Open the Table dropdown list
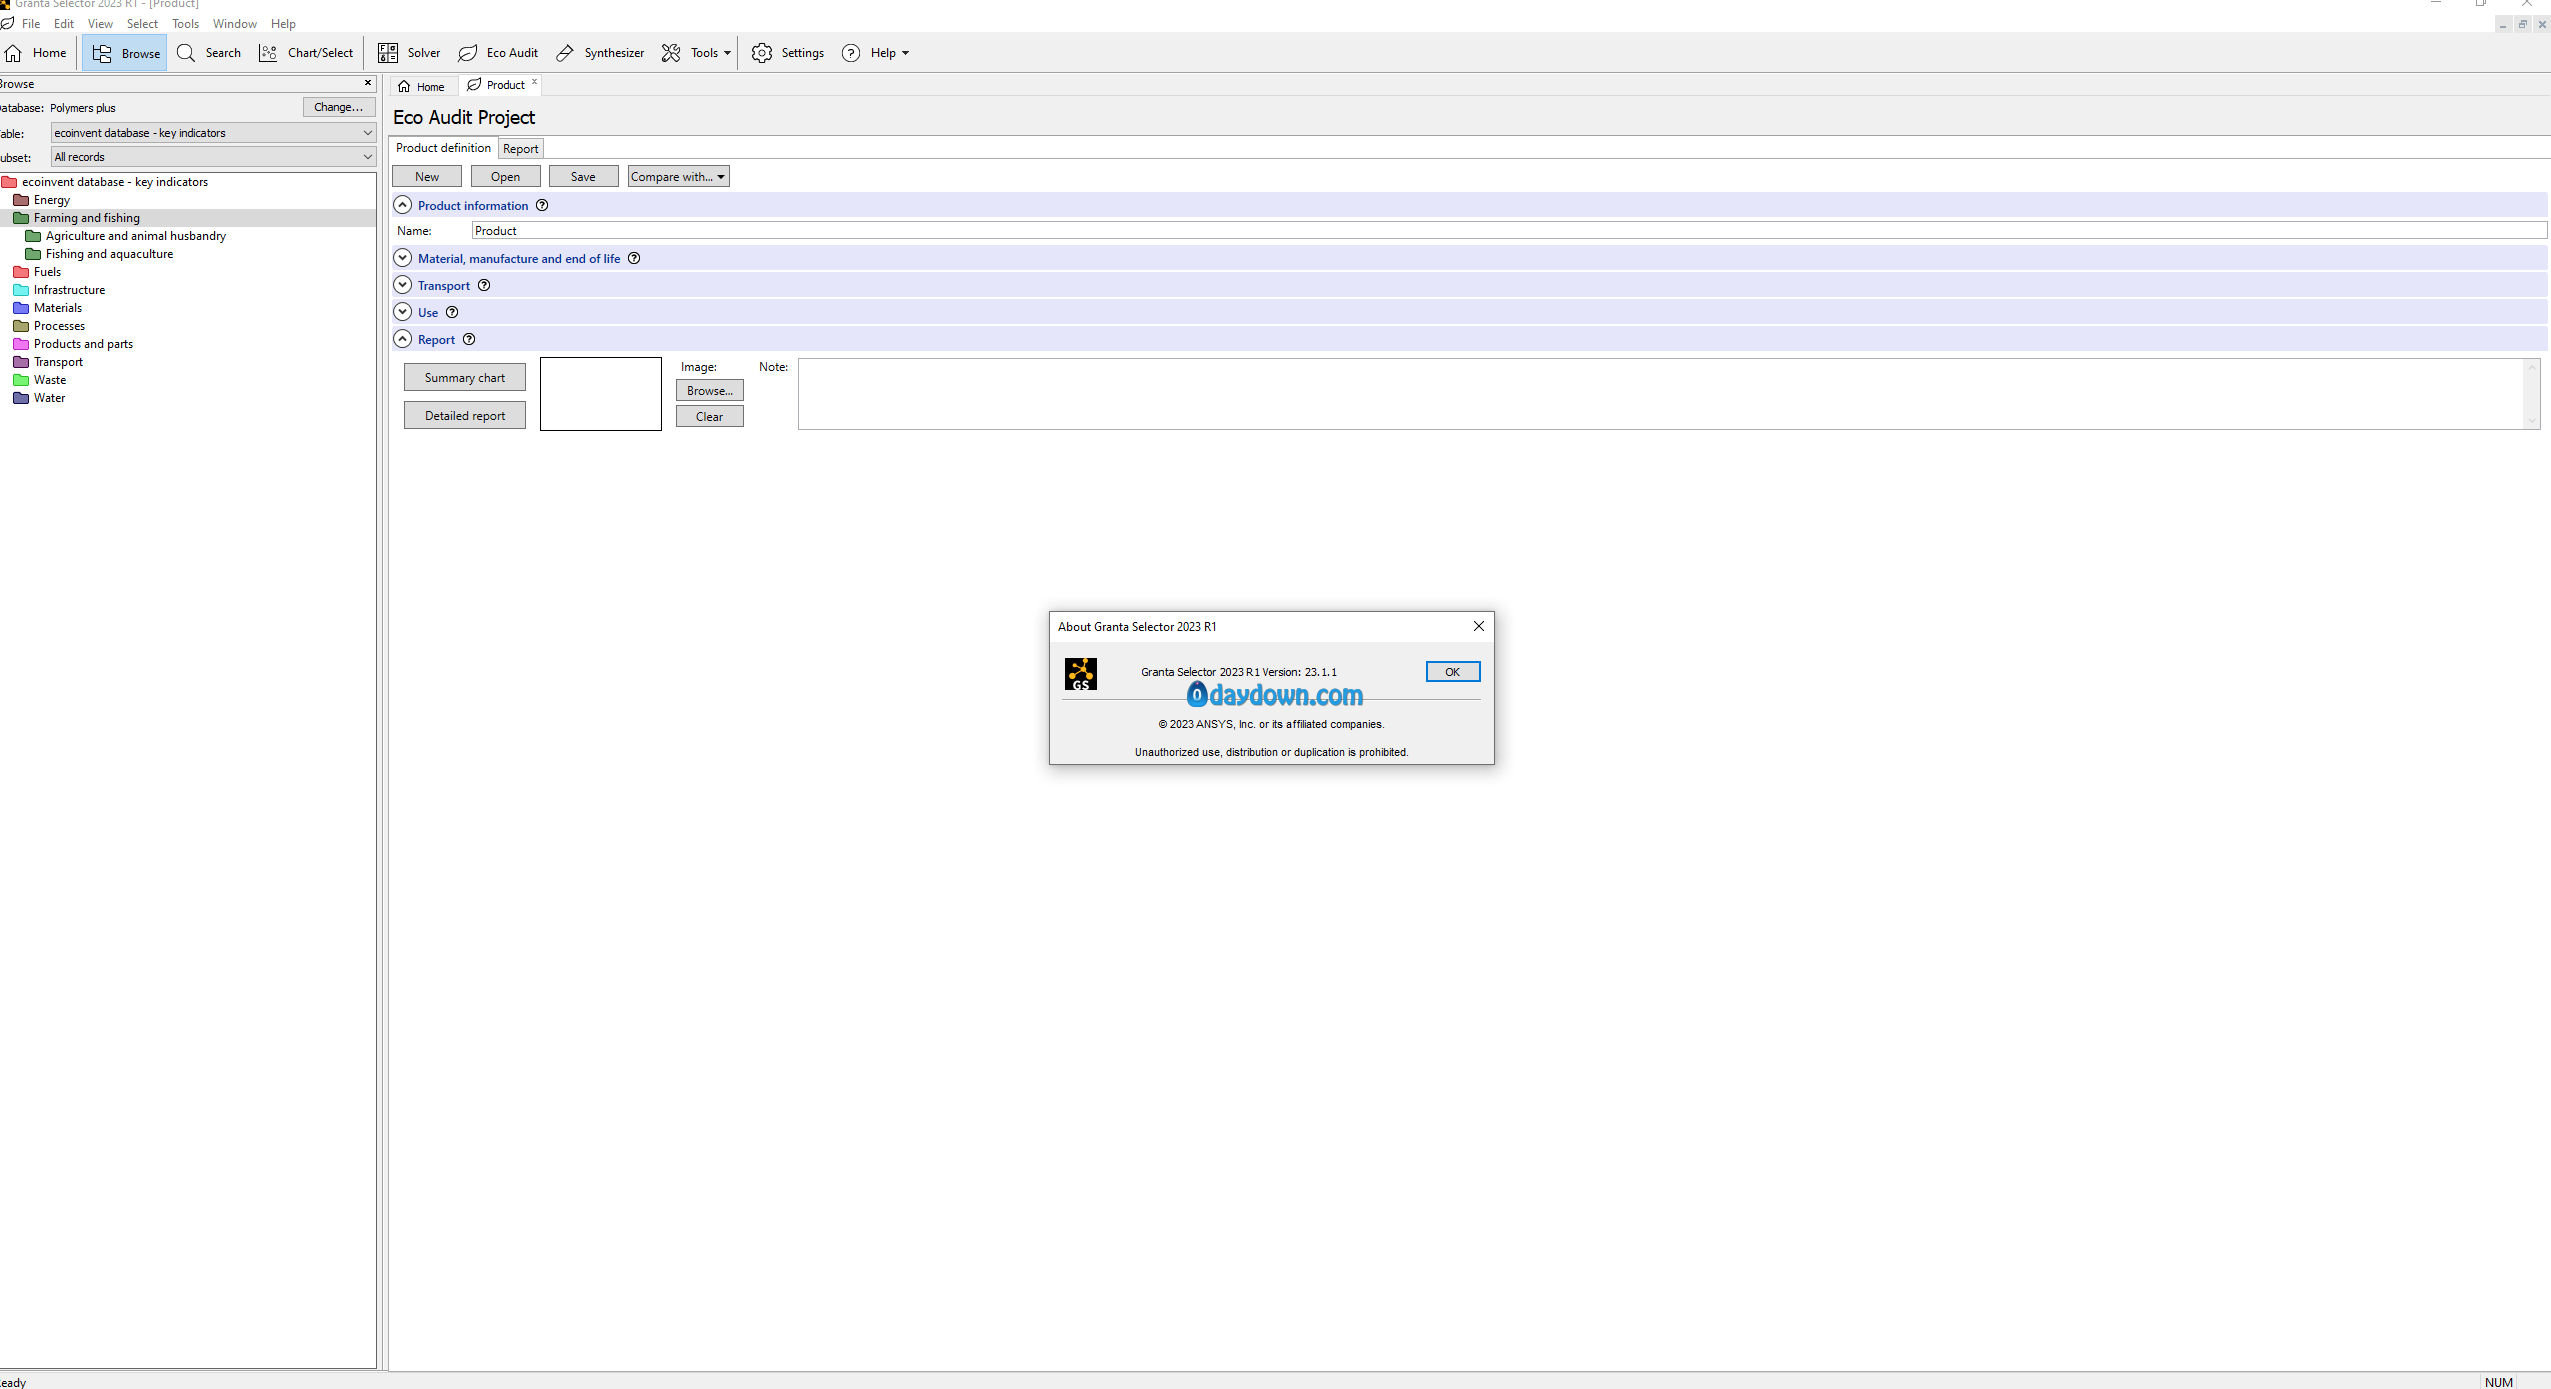 click(213, 133)
